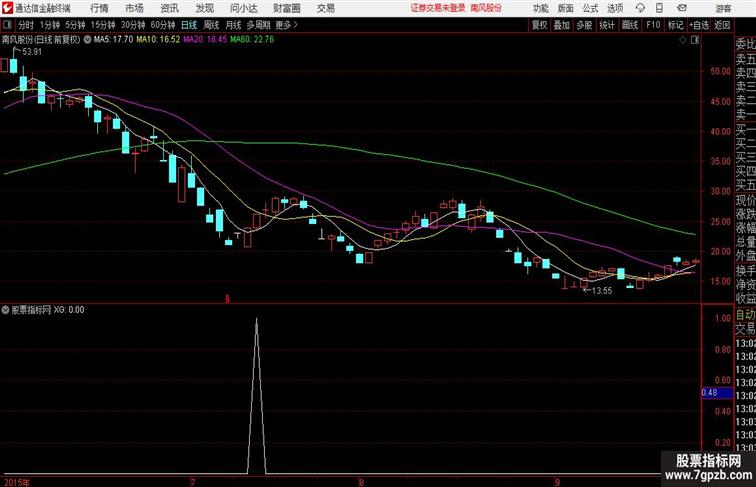
Task: Open the 版面 menu
Action: click(566, 8)
